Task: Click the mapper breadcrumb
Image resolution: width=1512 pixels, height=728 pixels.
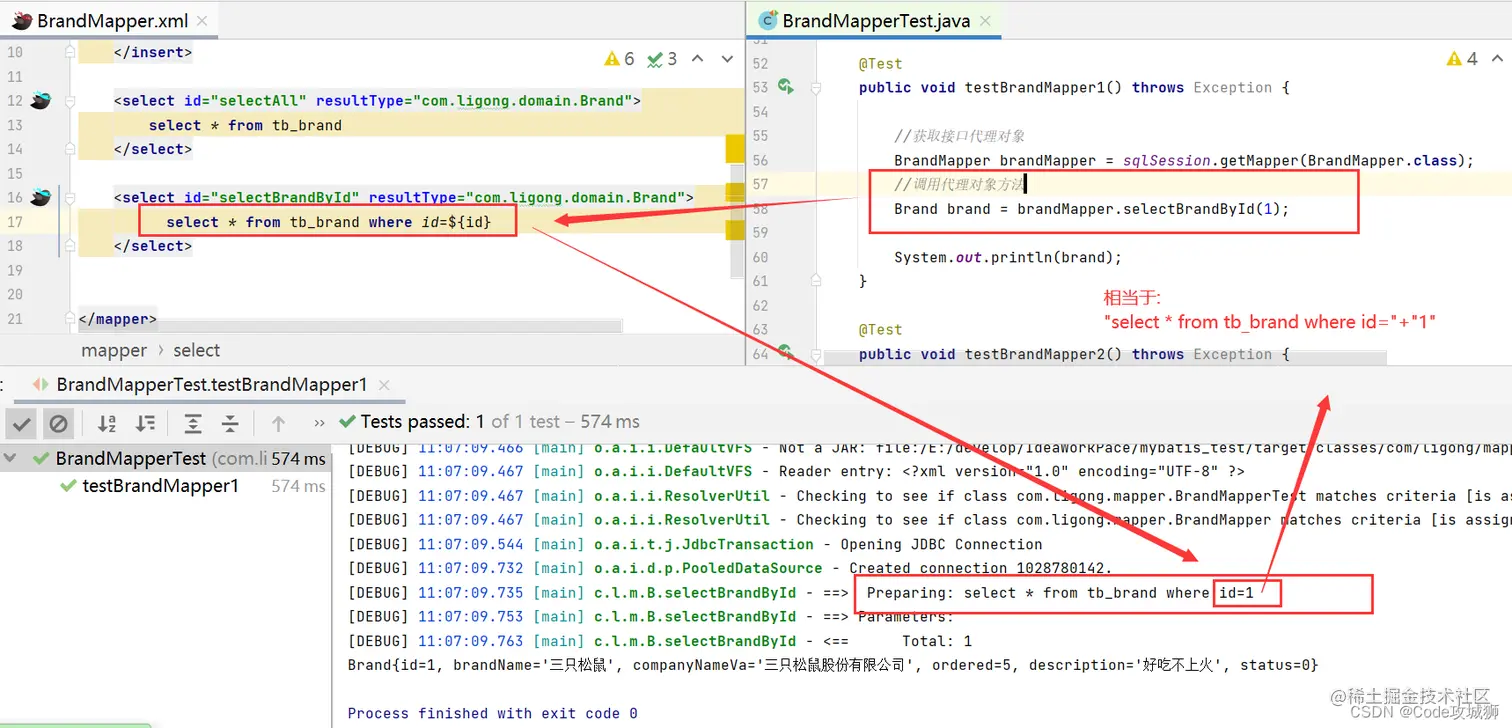Action: [114, 350]
